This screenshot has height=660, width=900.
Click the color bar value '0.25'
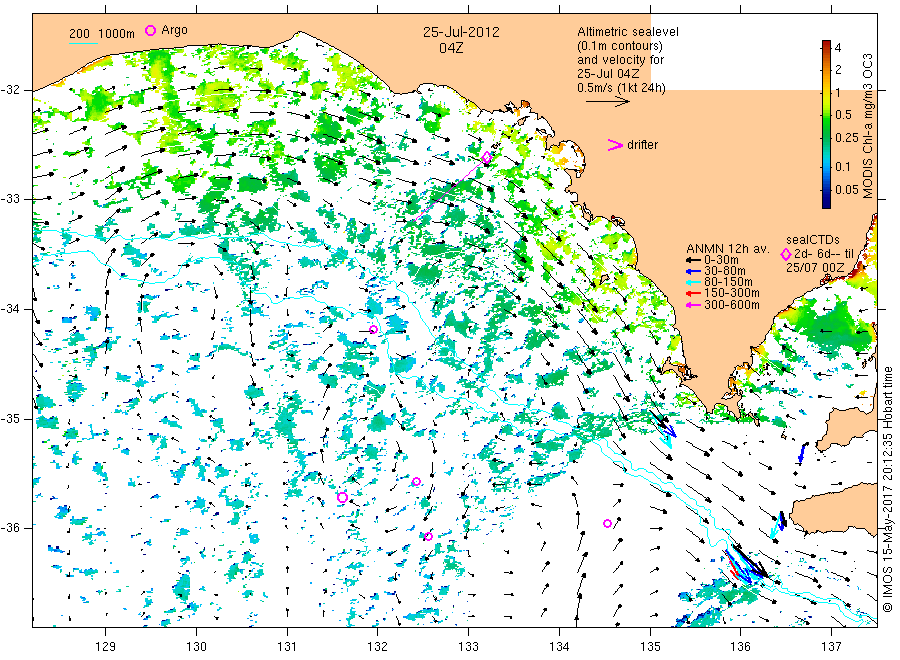click(x=847, y=138)
